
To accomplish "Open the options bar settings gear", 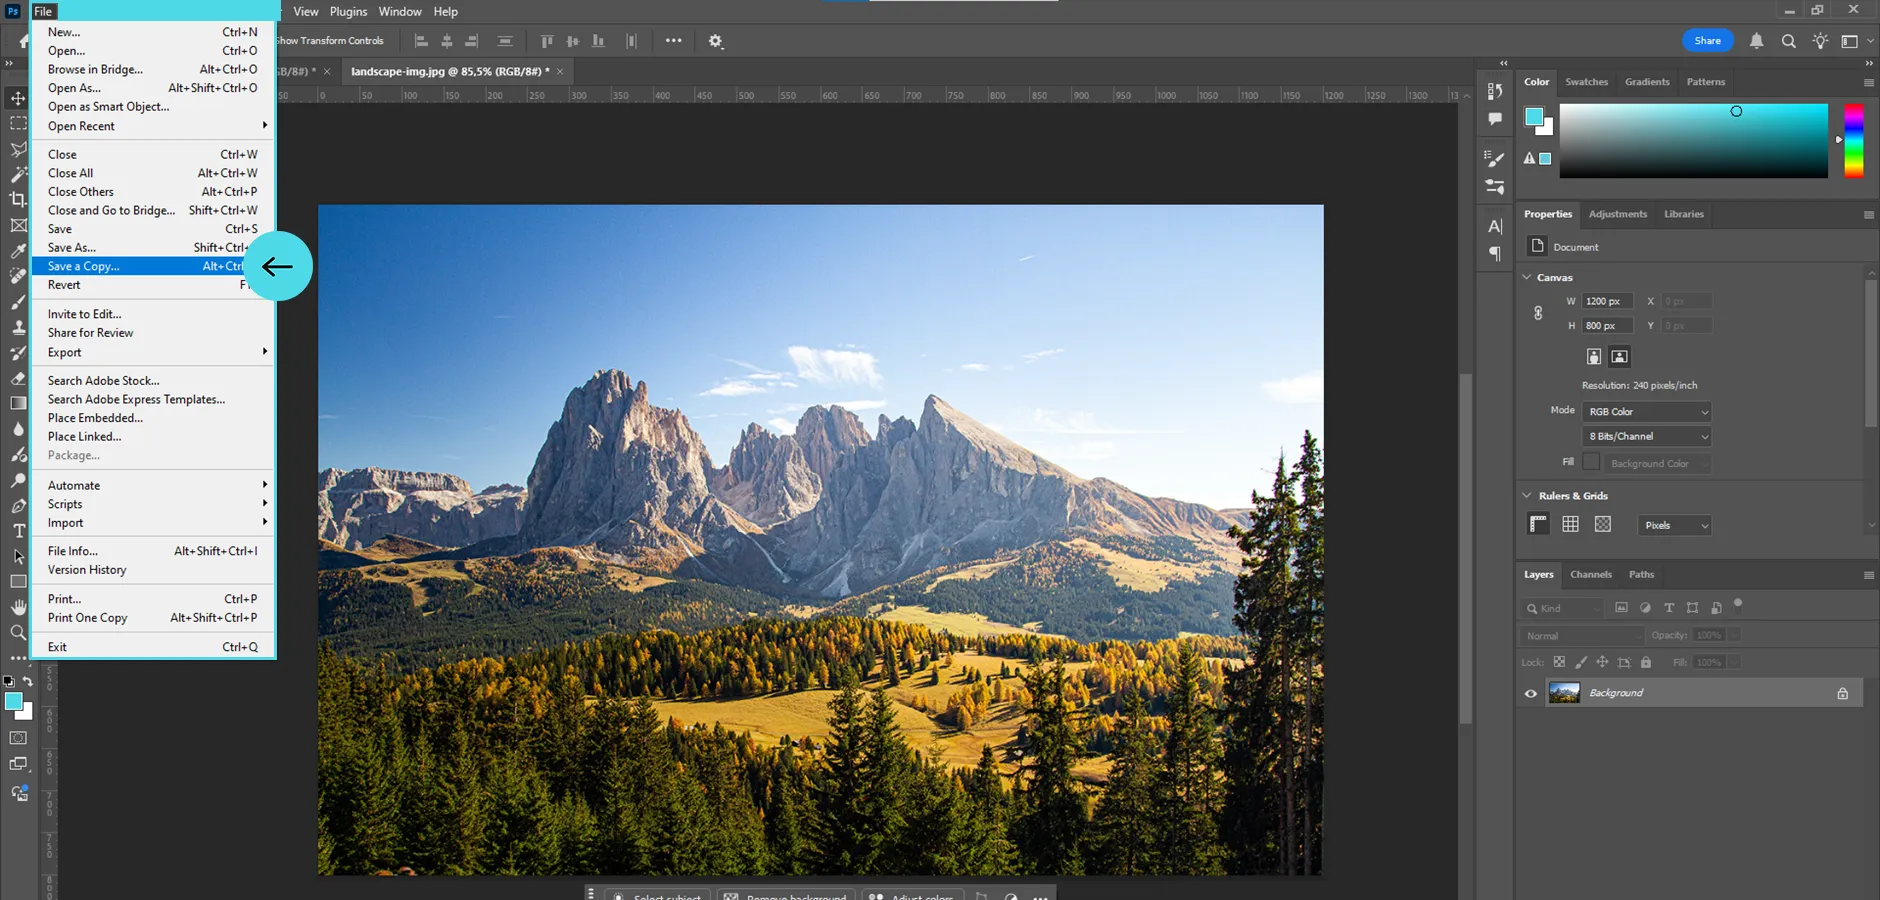I will [x=716, y=41].
